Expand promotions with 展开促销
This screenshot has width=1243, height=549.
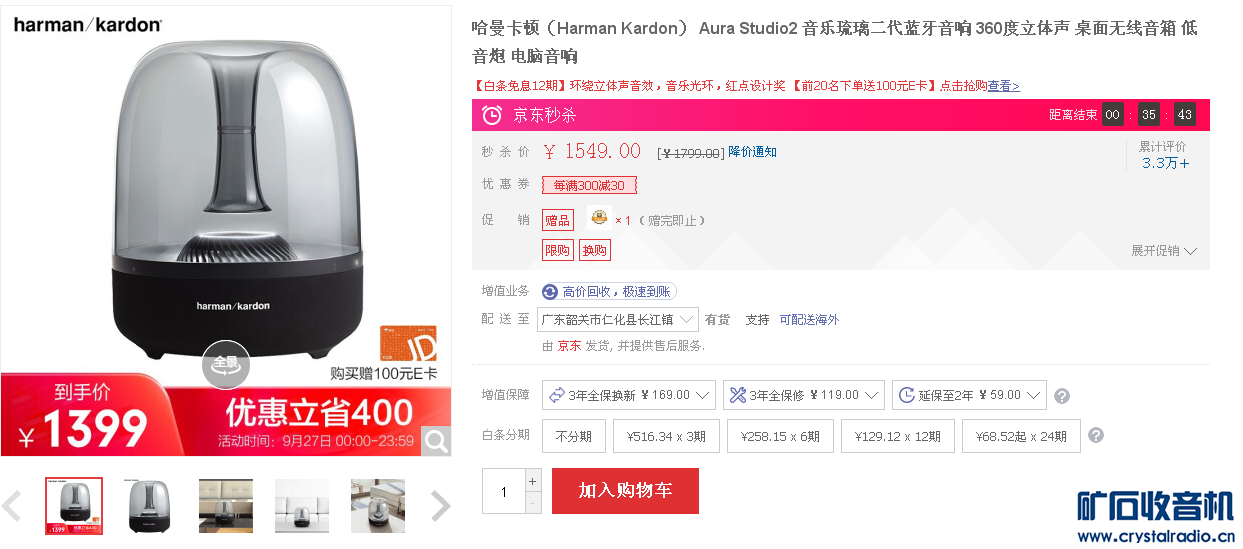pos(1163,251)
